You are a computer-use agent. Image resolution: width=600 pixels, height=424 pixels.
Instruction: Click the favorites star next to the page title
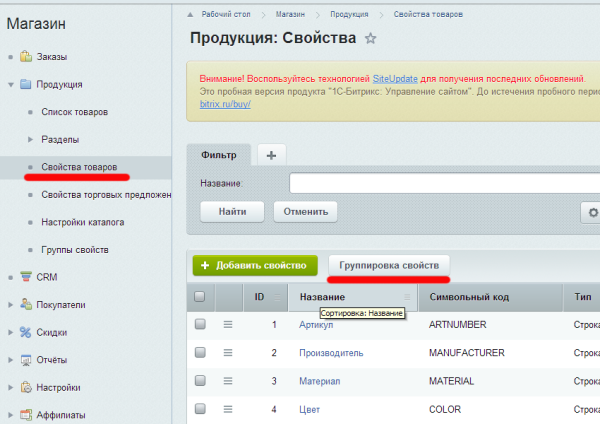click(x=371, y=39)
